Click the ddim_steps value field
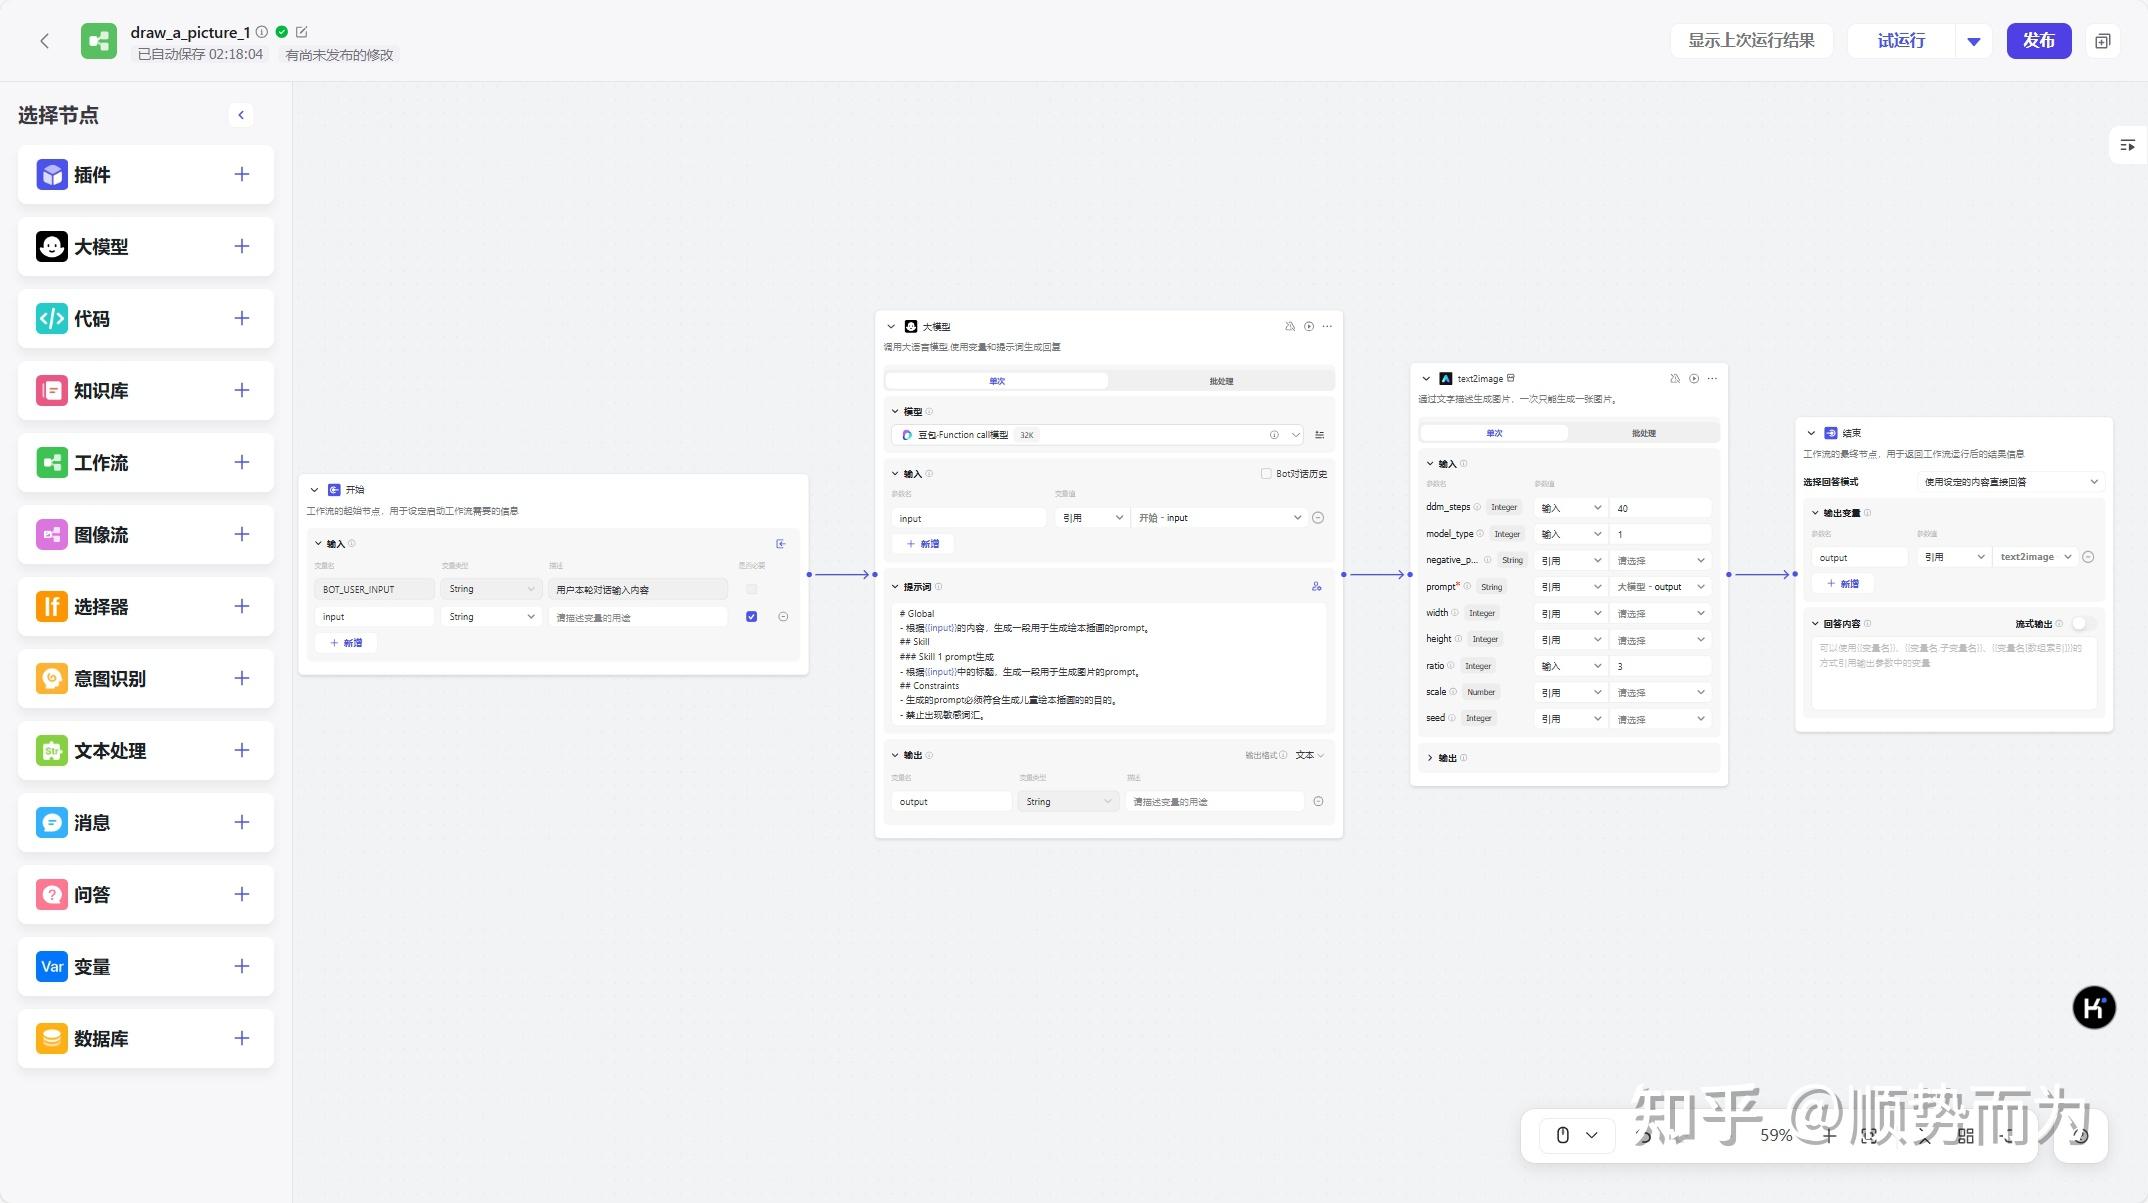This screenshot has width=2148, height=1203. [1658, 508]
